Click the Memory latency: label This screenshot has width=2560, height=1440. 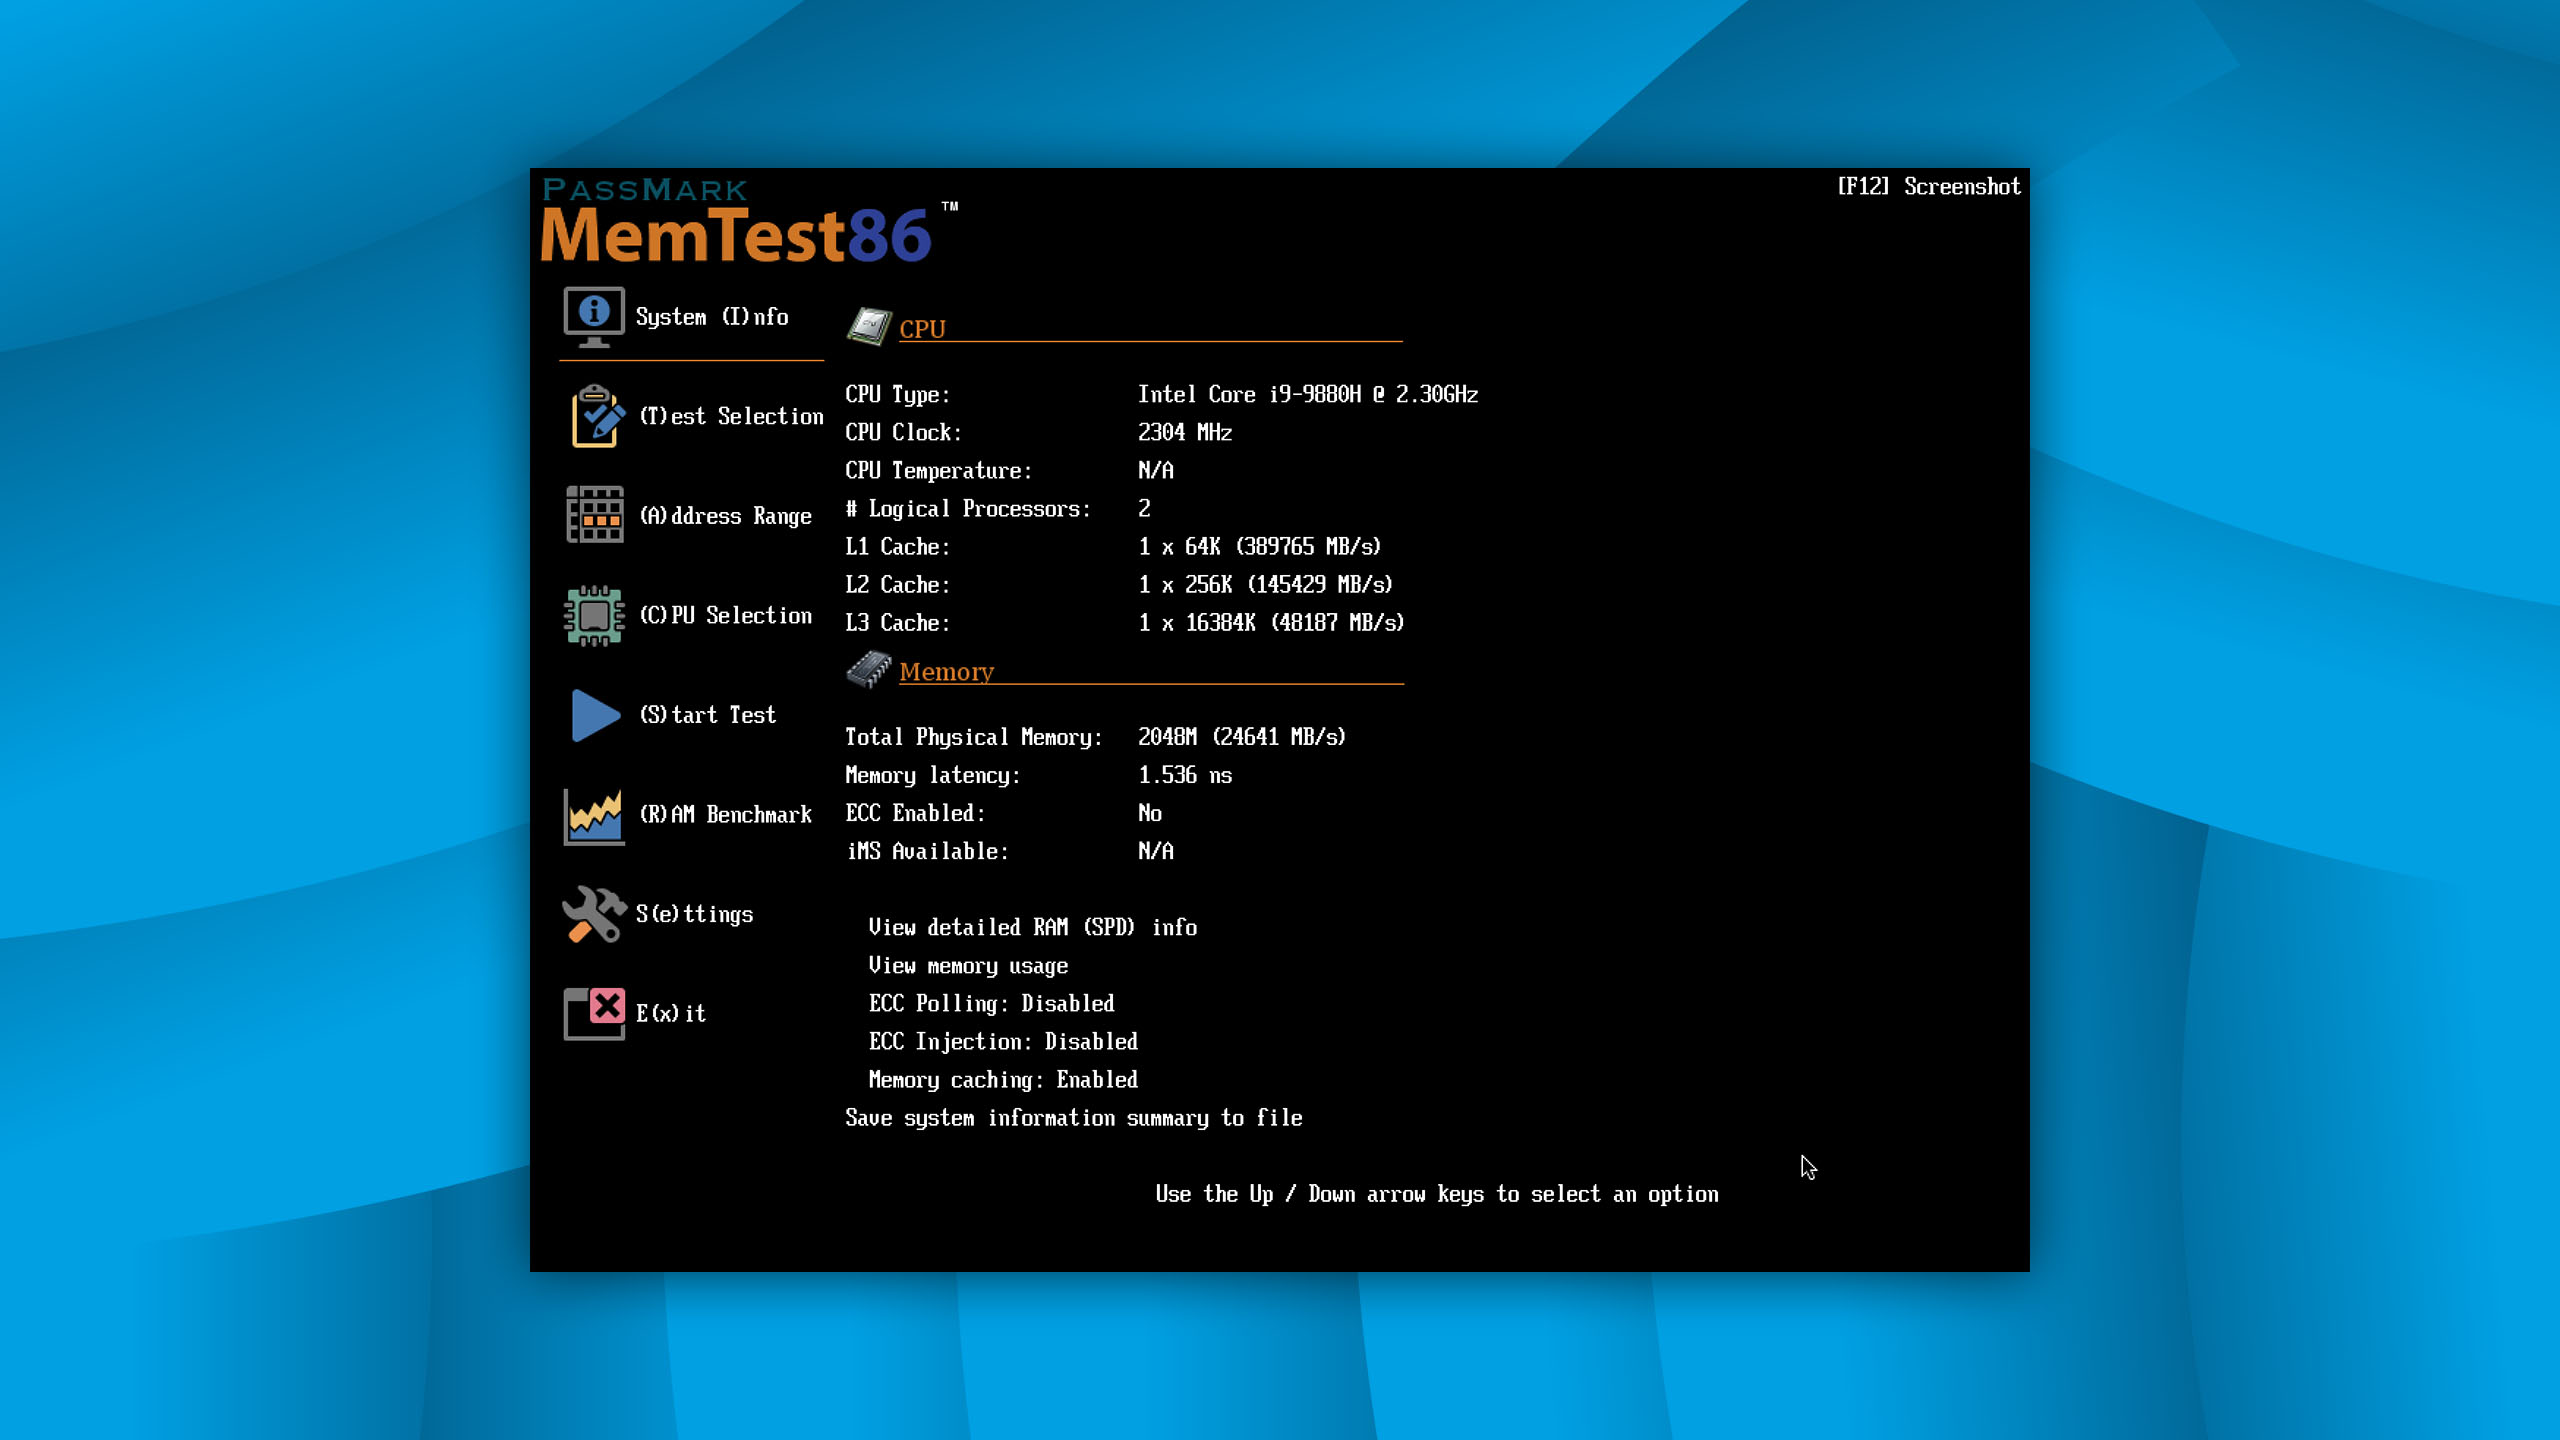coord(932,775)
